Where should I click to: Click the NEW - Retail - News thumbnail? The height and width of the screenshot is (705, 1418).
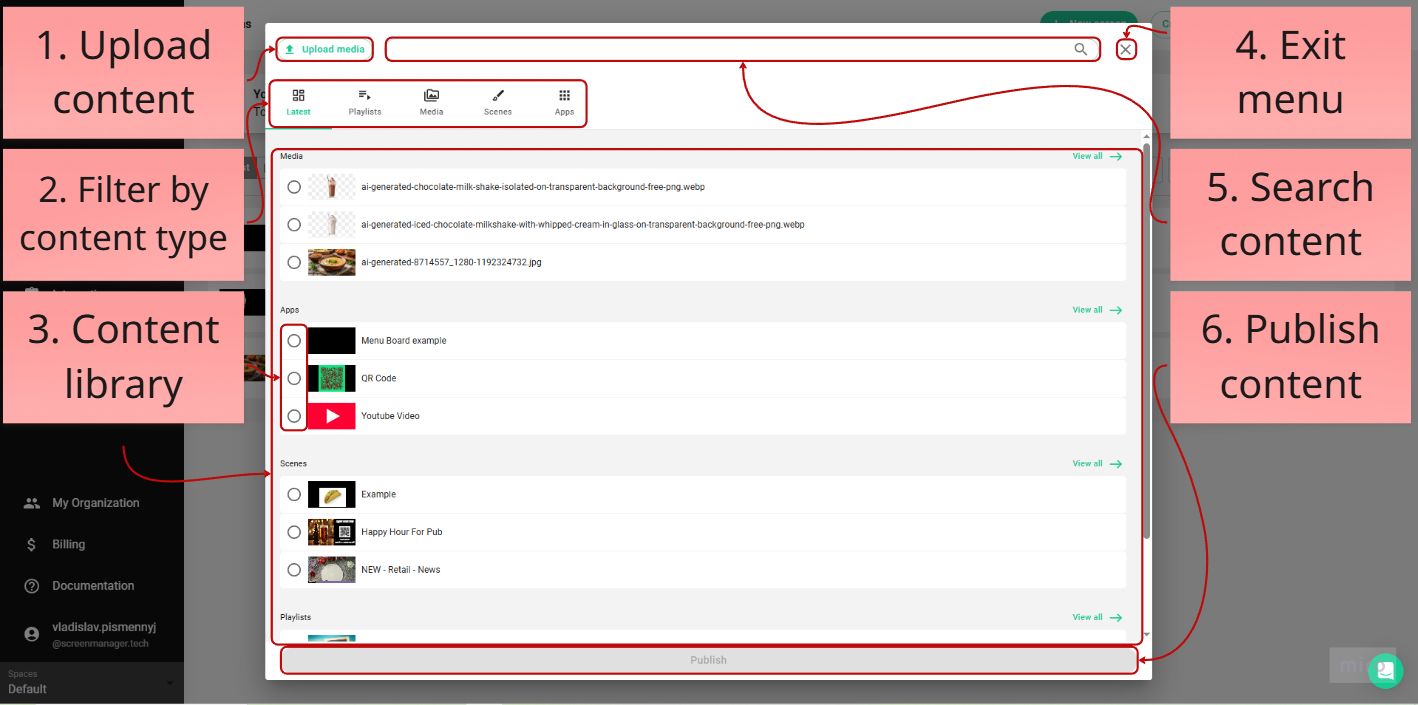(332, 570)
